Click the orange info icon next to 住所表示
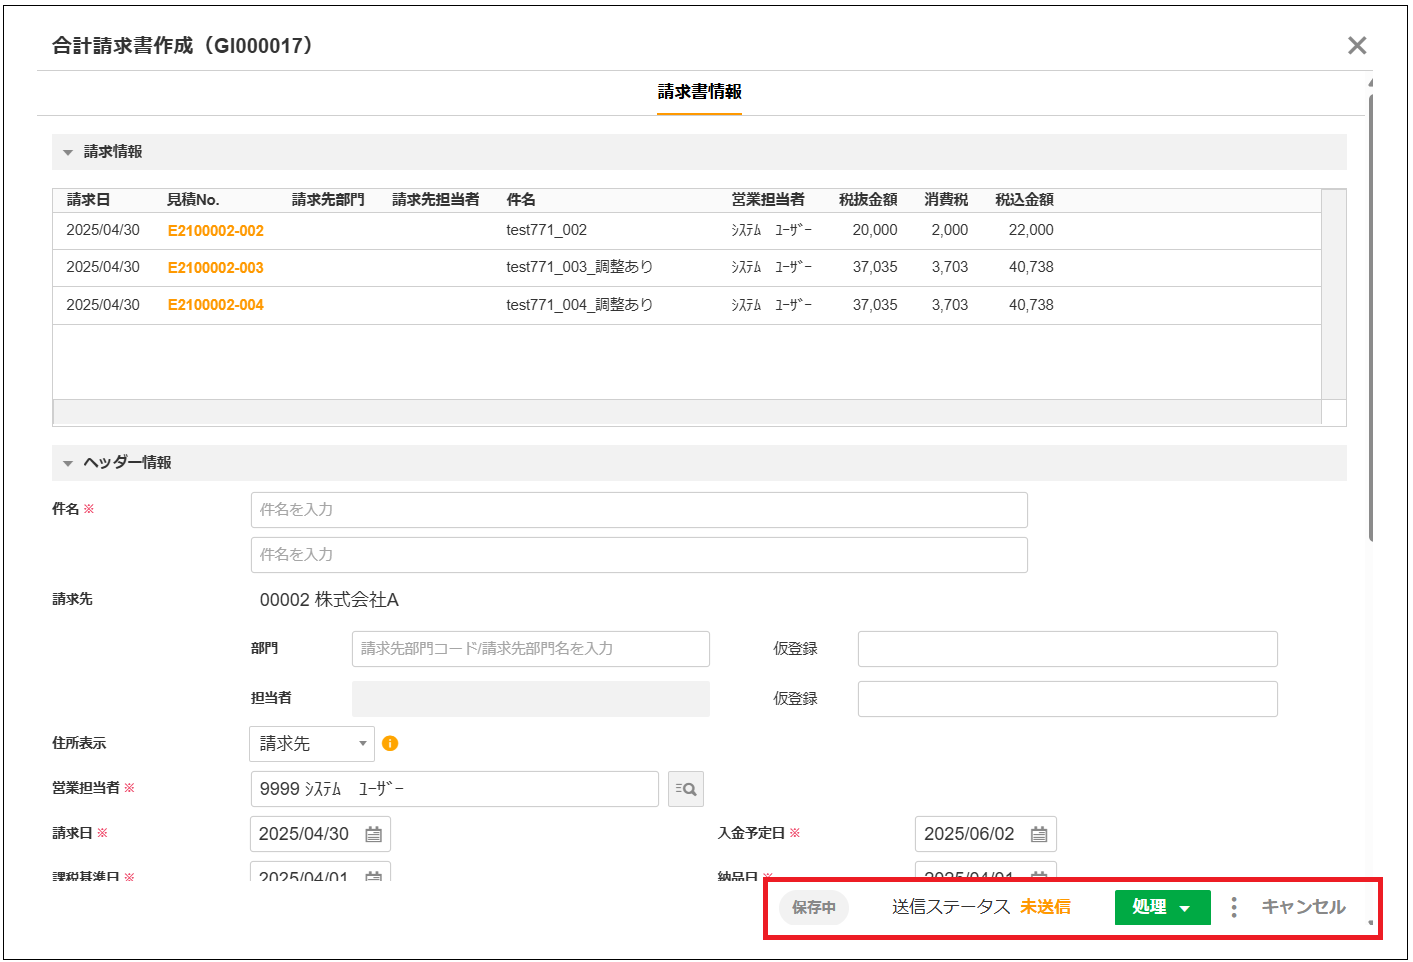Image resolution: width=1413 pixels, height=962 pixels. click(390, 743)
